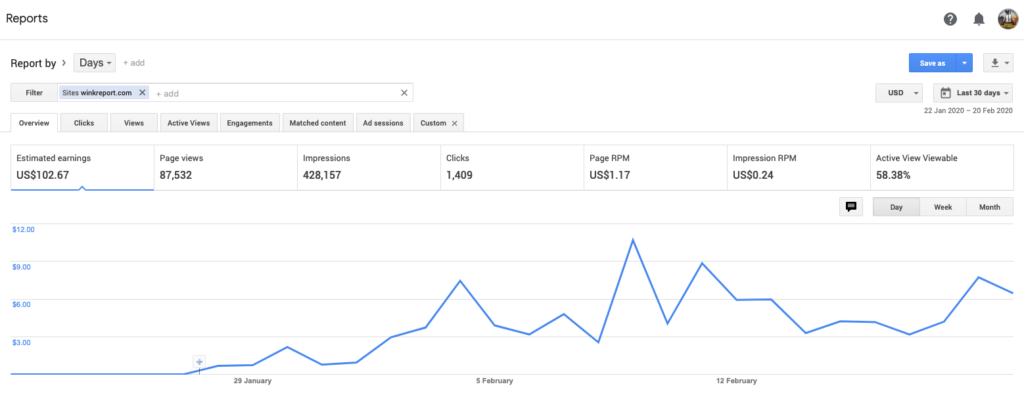
Task: Open the user profile avatar
Action: (x=1008, y=20)
